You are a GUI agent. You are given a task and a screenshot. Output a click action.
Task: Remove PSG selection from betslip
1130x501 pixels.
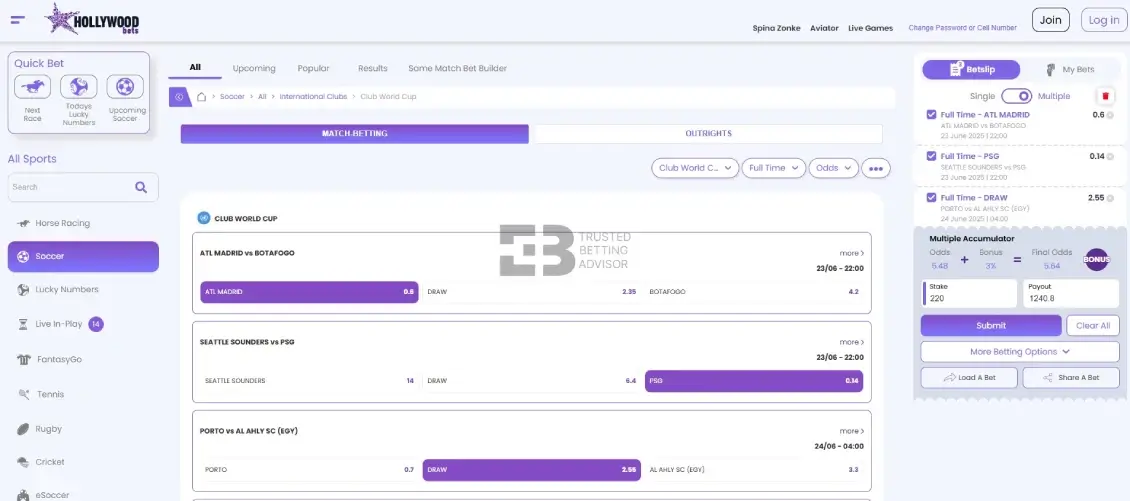click(x=1110, y=157)
